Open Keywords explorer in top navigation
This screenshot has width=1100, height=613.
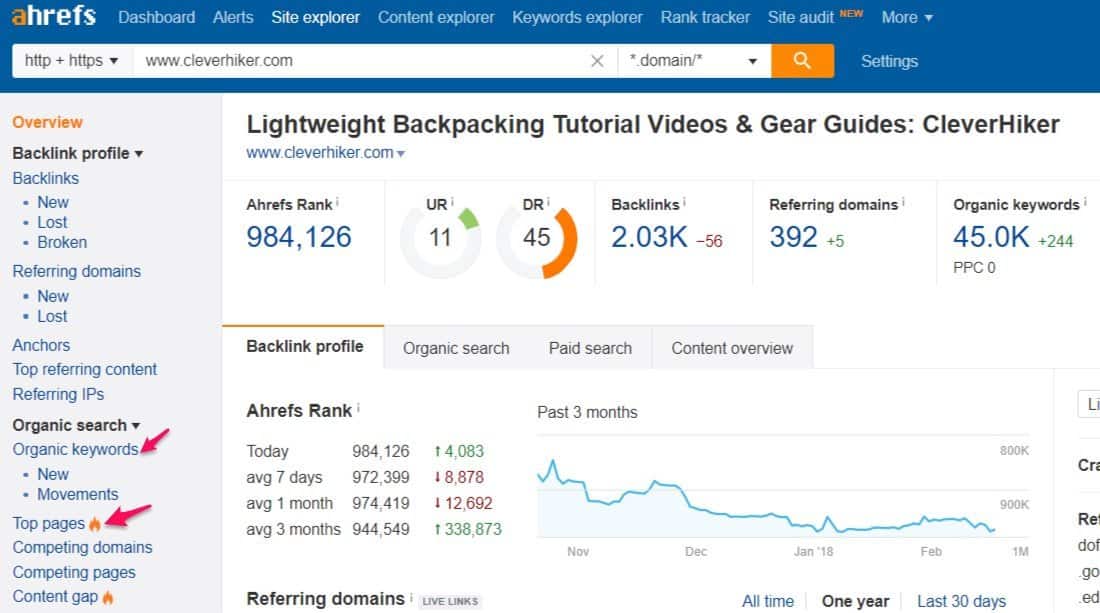pos(577,17)
